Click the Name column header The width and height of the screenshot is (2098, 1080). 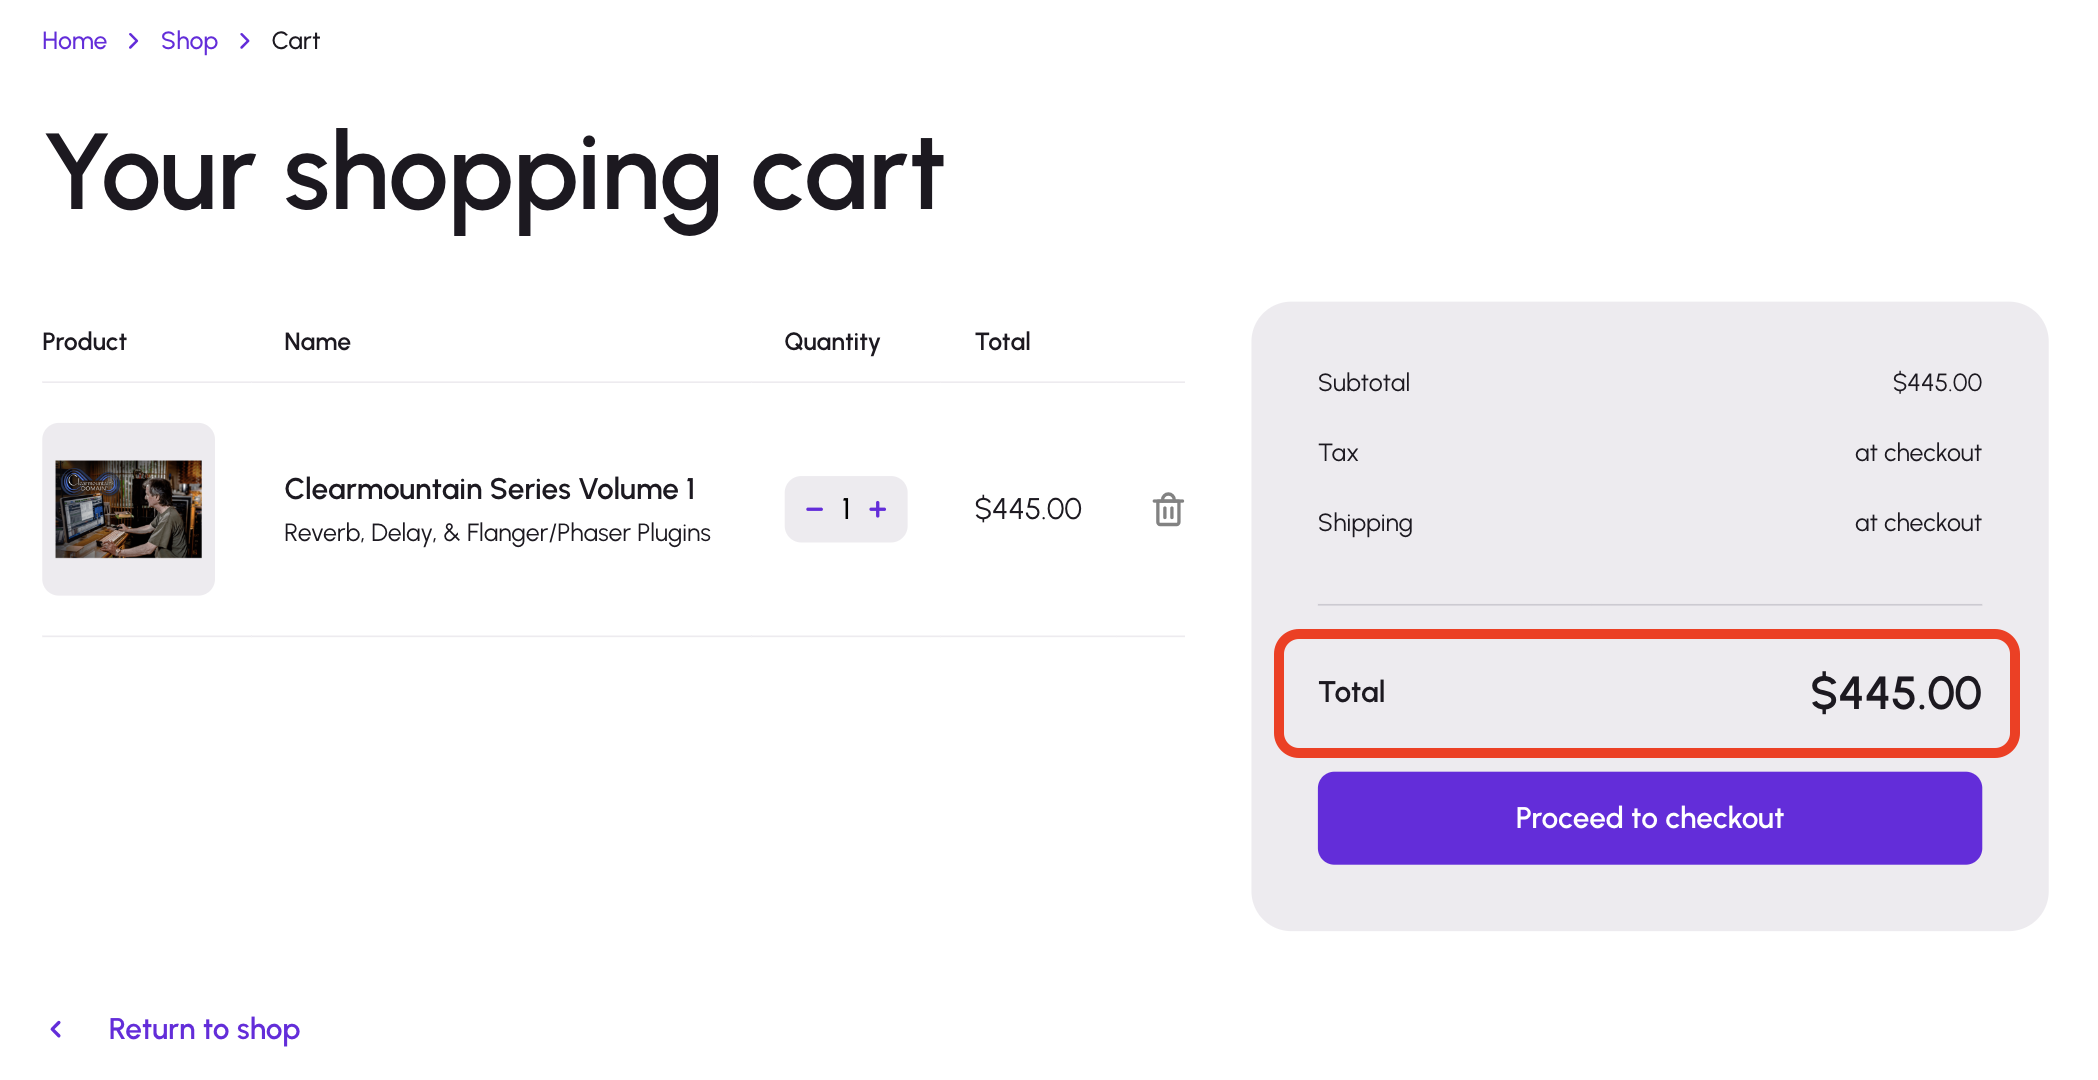pos(317,342)
